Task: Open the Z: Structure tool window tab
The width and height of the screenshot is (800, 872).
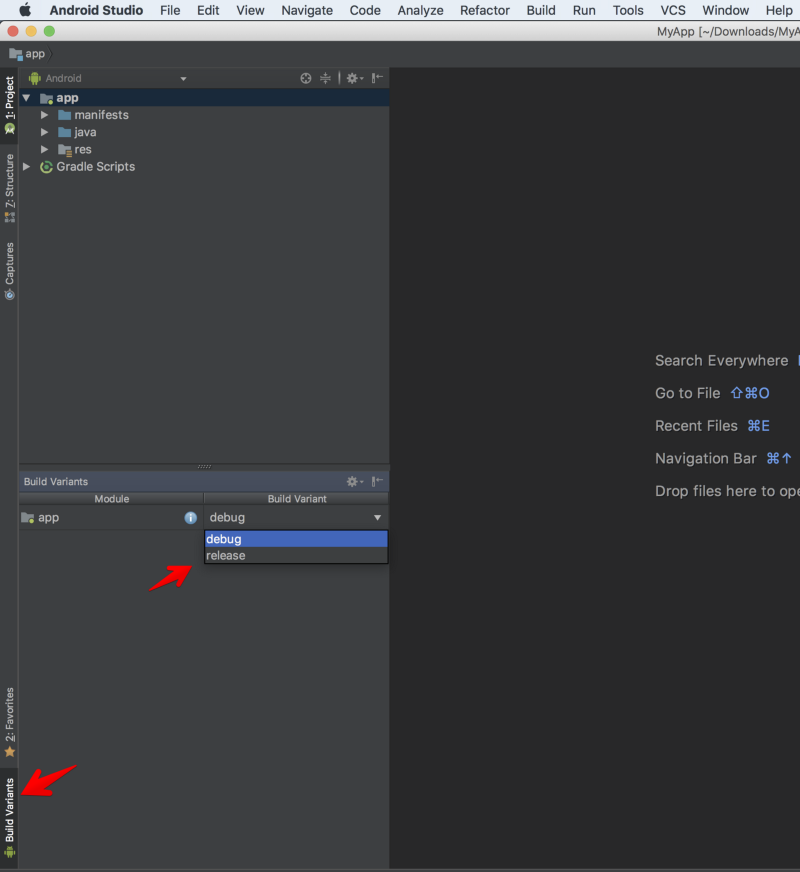Action: pyautogui.click(x=9, y=188)
